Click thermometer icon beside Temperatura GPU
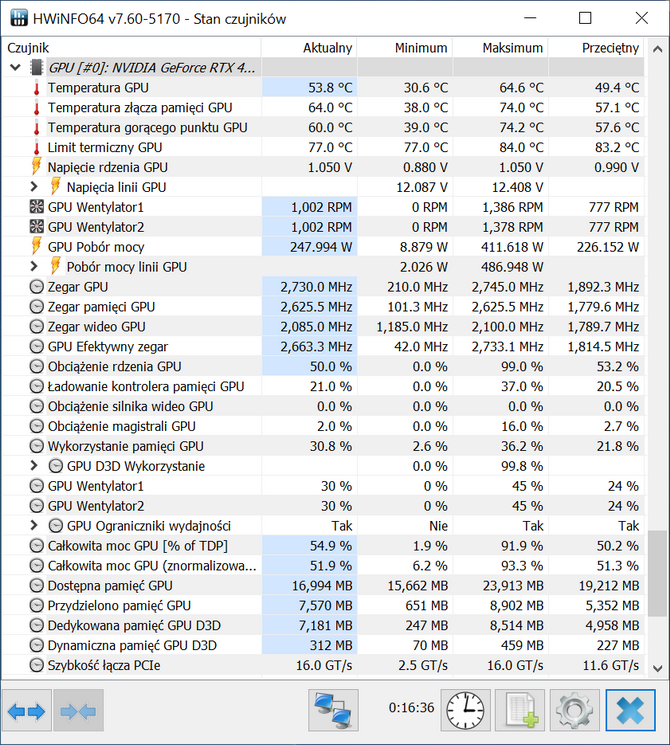 37,88
